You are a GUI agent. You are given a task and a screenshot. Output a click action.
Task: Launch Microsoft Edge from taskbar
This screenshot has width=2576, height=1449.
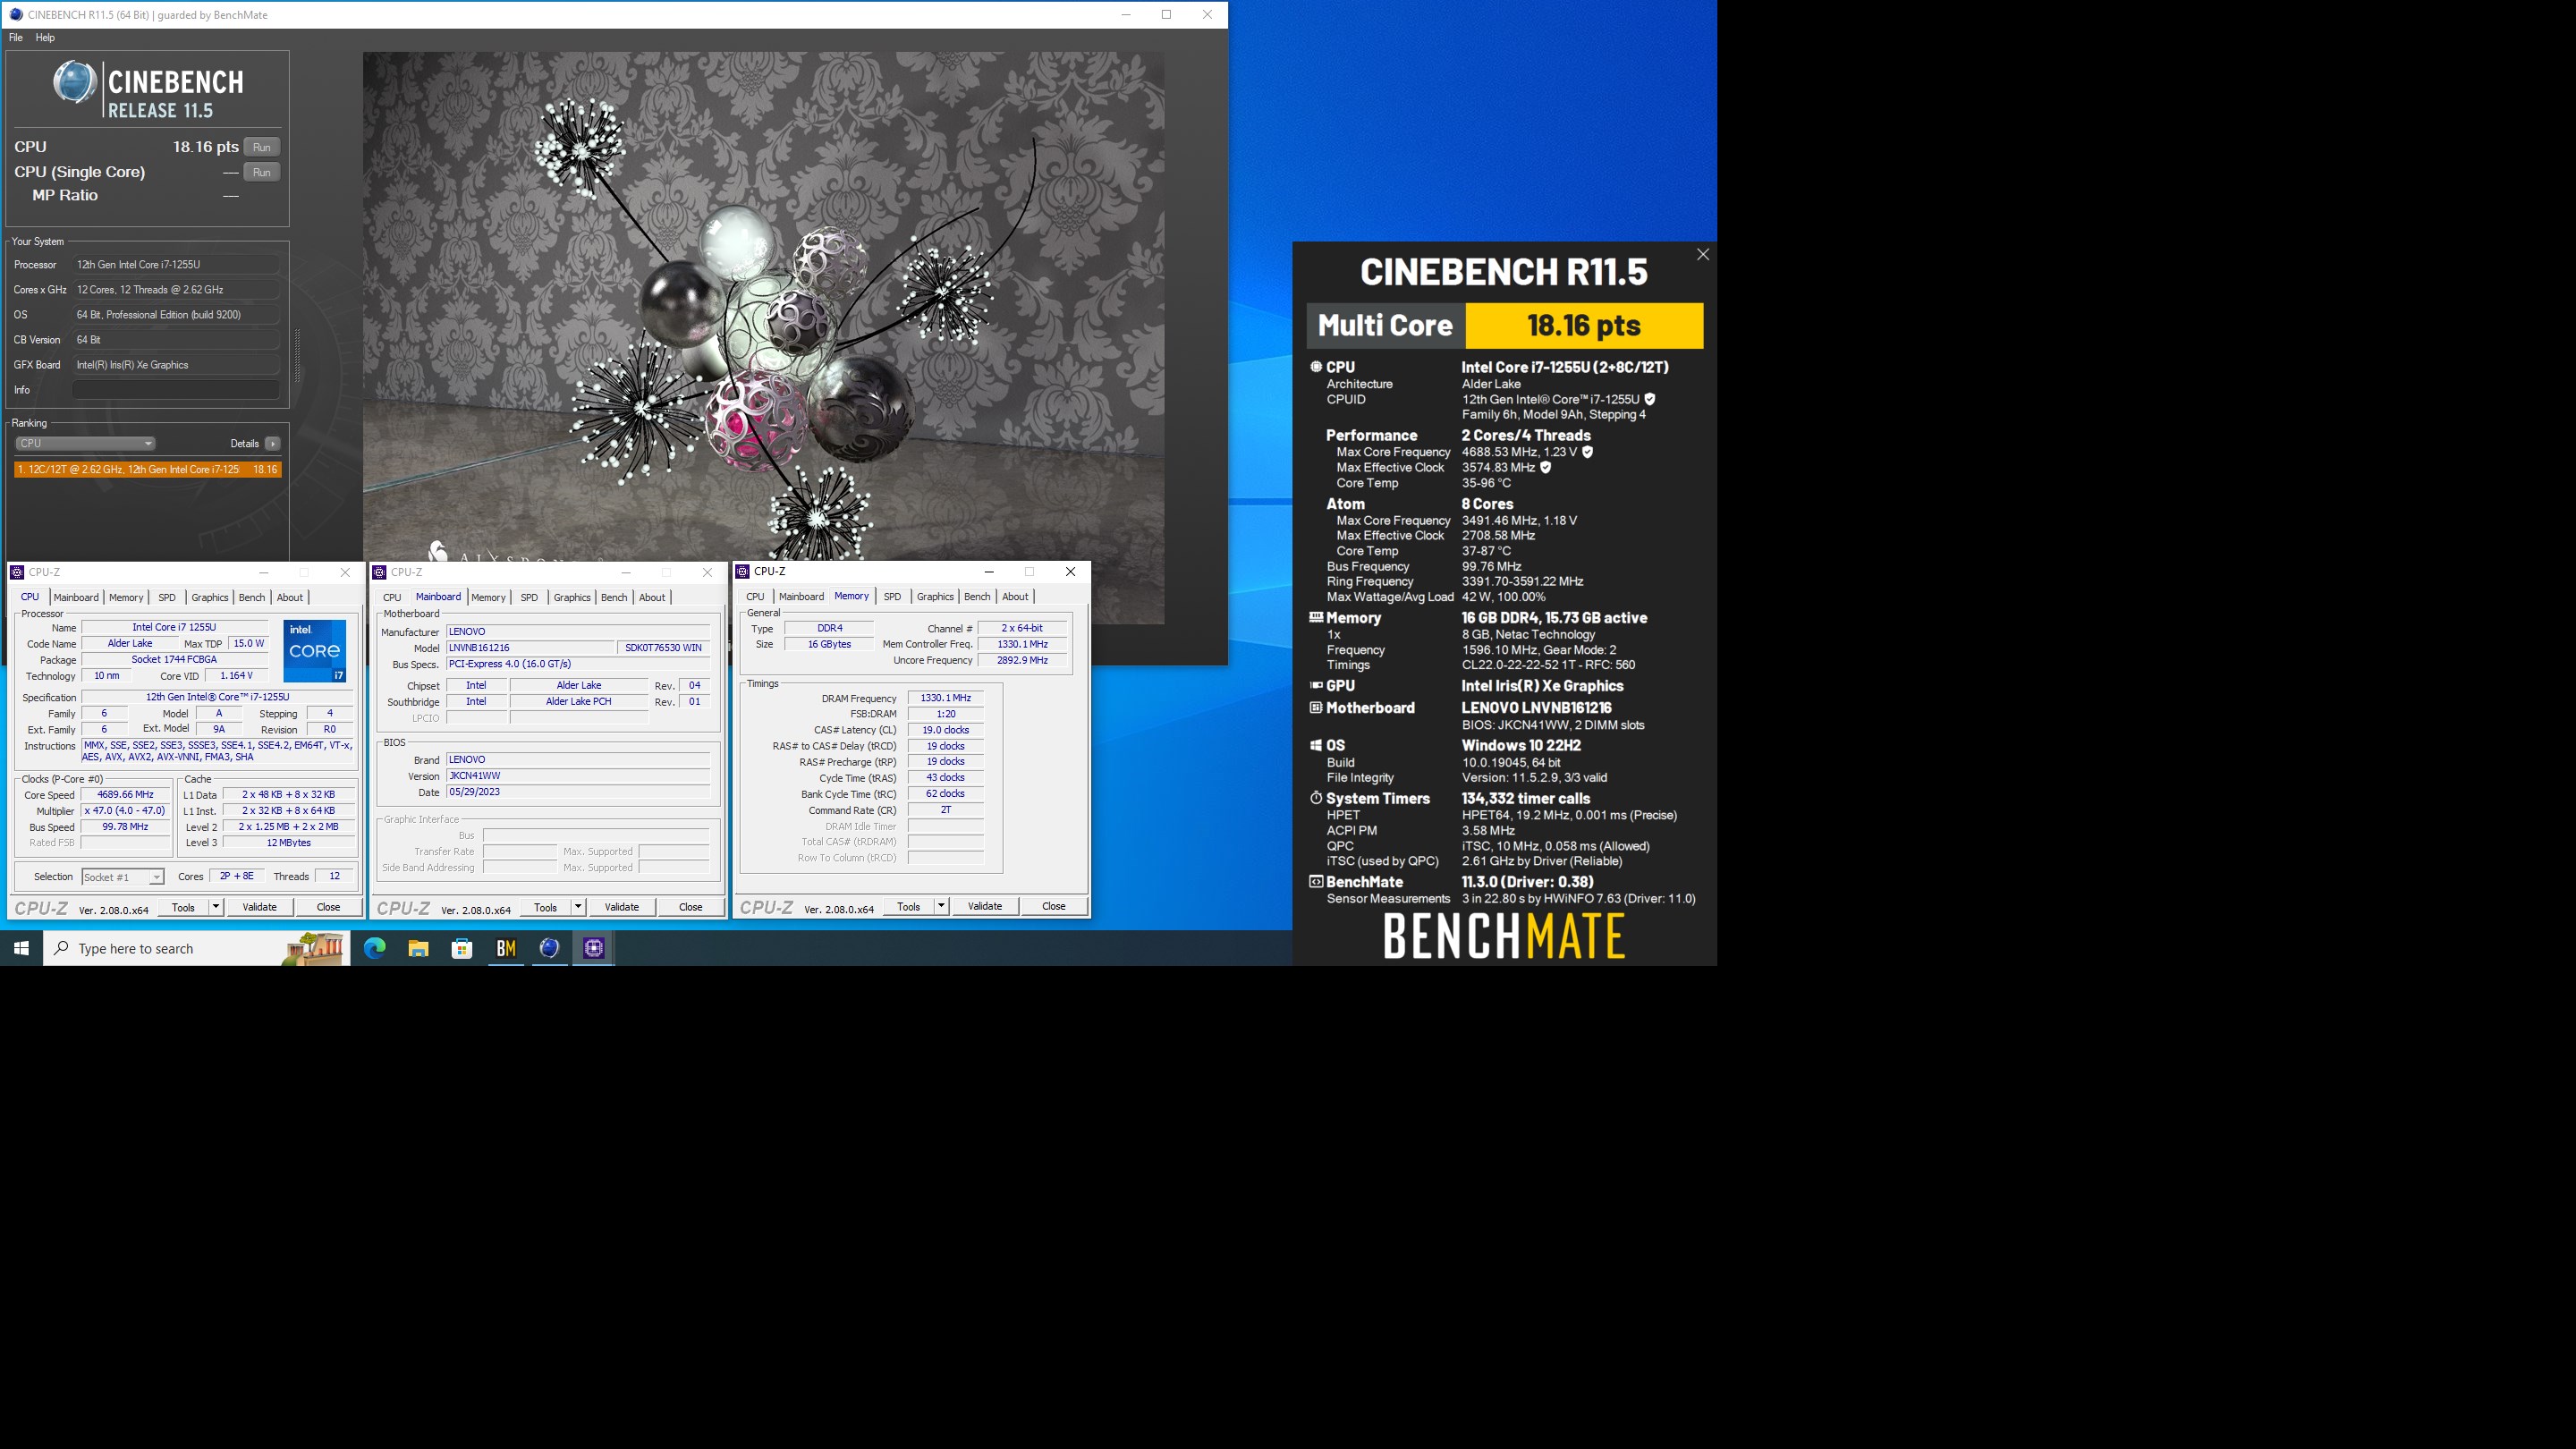[x=375, y=948]
